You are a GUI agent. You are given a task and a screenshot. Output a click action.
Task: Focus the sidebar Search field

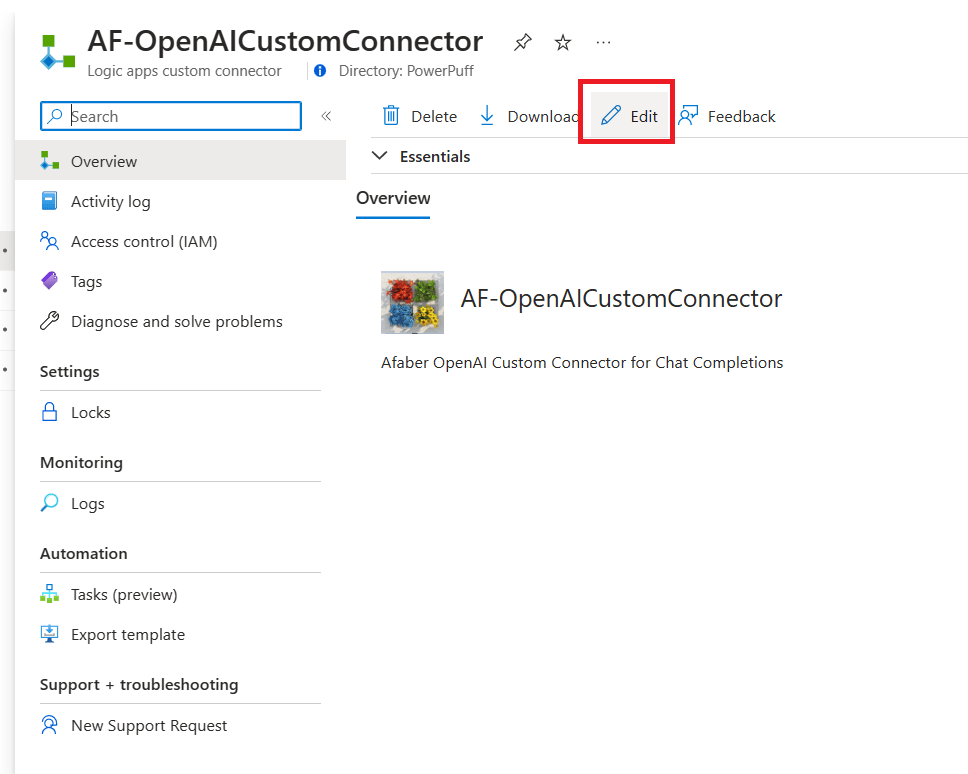pyautogui.click(x=180, y=116)
